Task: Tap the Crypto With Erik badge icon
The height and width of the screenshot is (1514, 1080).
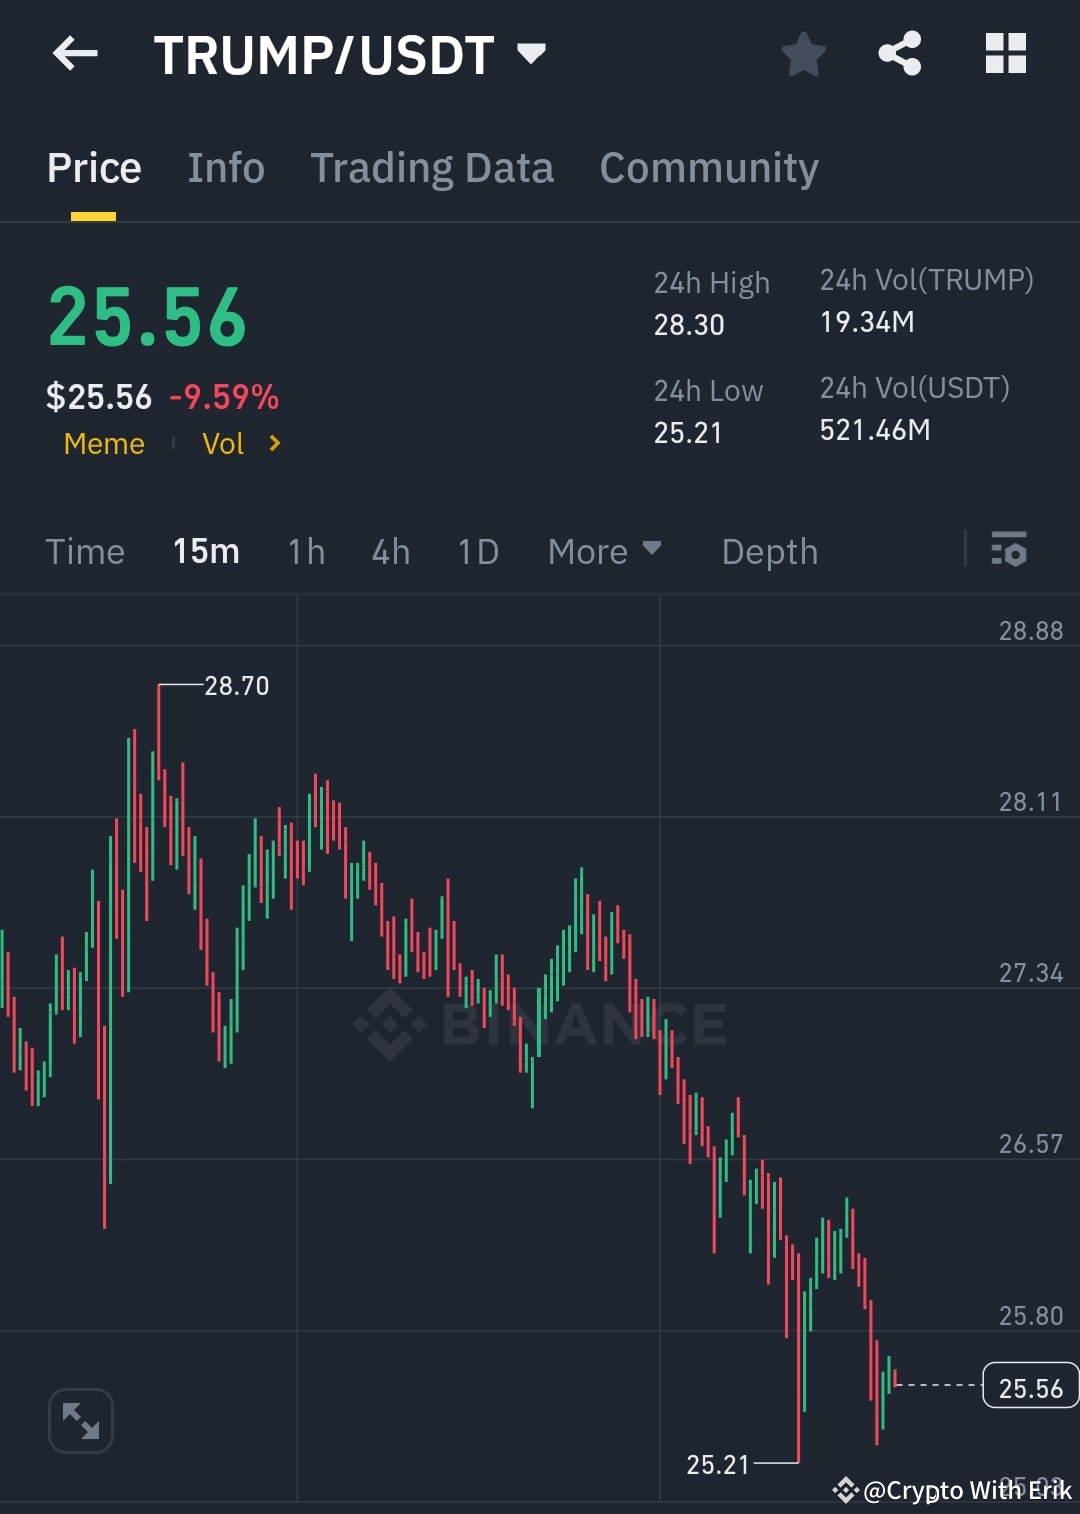Action: coord(845,1491)
